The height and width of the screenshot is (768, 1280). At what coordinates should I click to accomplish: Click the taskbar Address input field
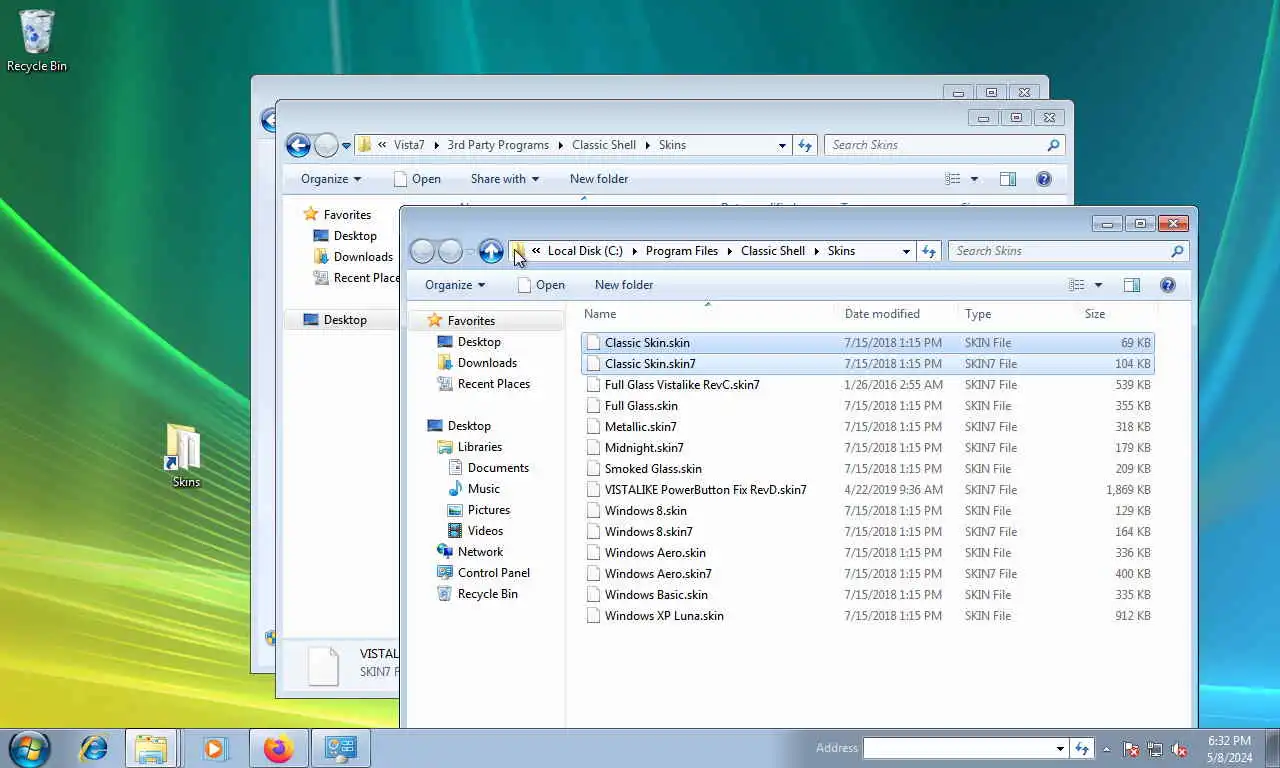(957, 748)
